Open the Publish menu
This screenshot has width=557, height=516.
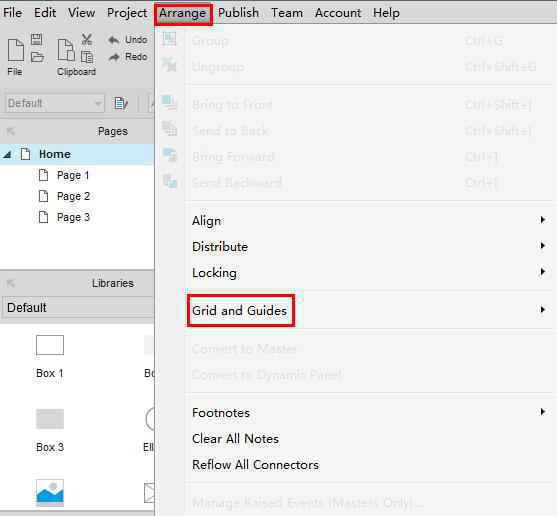tap(238, 13)
